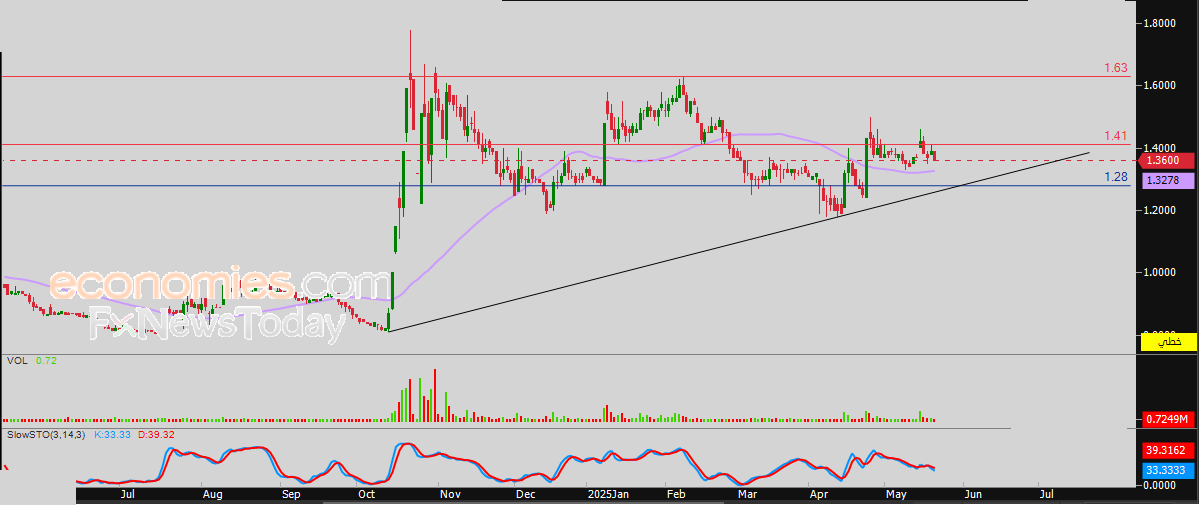Click the yellow Arabic scale-type label
The image size is (1199, 505).
[x=1169, y=343]
